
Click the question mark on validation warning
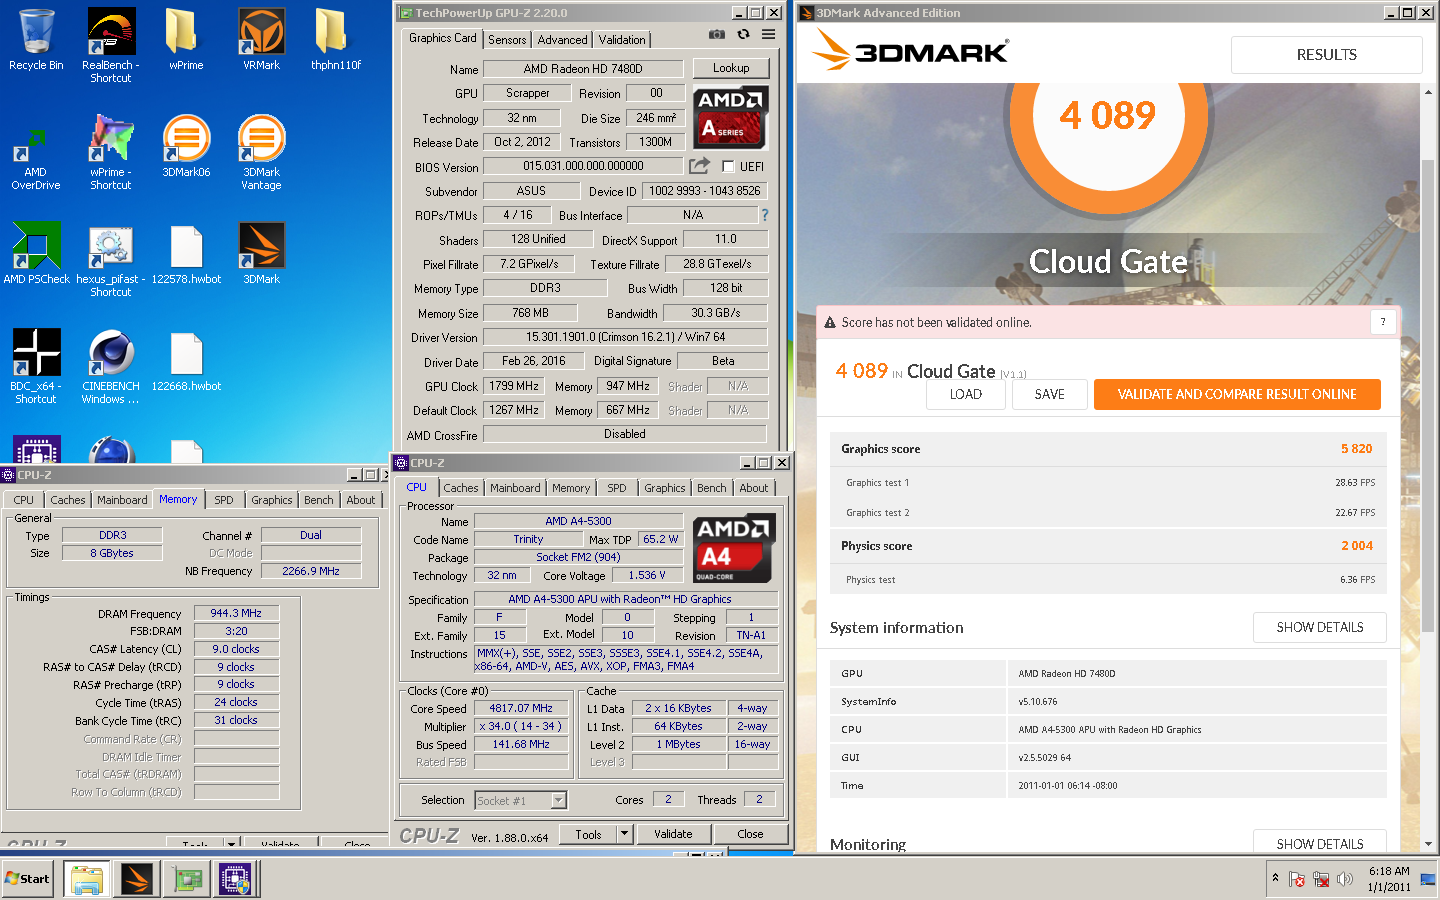point(1383,322)
